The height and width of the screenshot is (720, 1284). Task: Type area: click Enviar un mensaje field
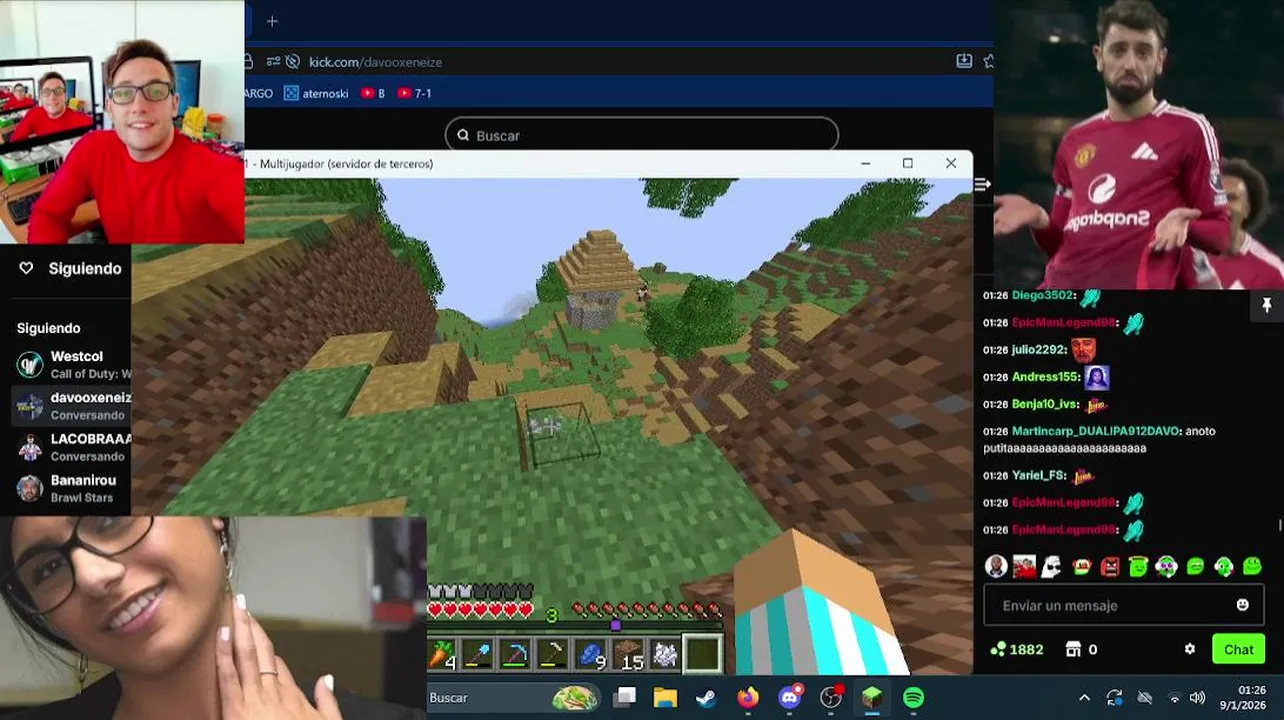(1123, 605)
